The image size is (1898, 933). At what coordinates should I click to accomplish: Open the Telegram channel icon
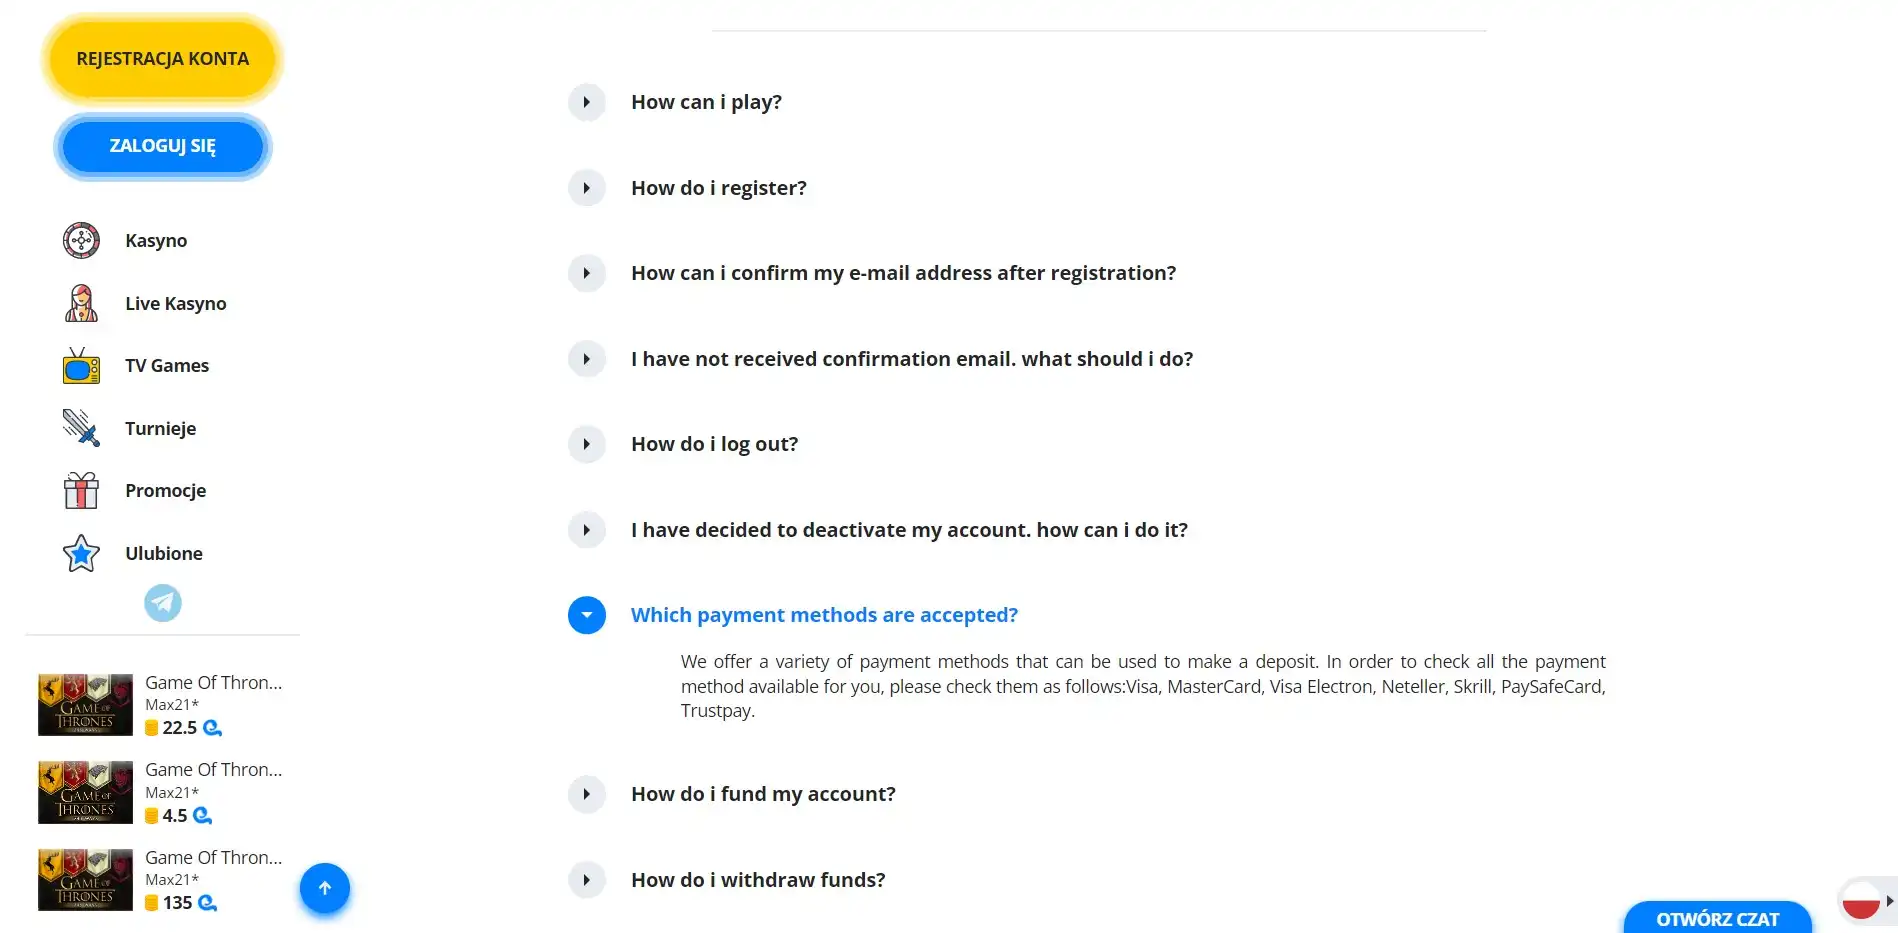tap(163, 603)
